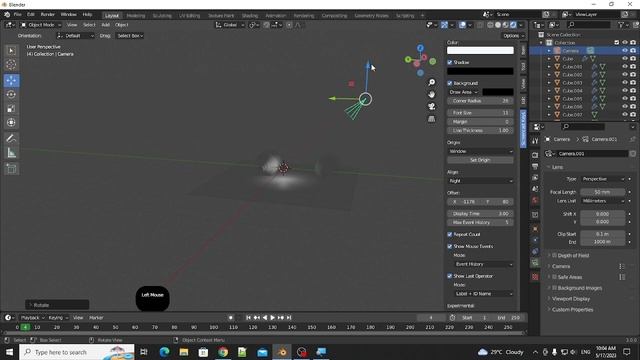The height and width of the screenshot is (360, 640).
Task: Click the white Color swatch
Action: pos(480,50)
